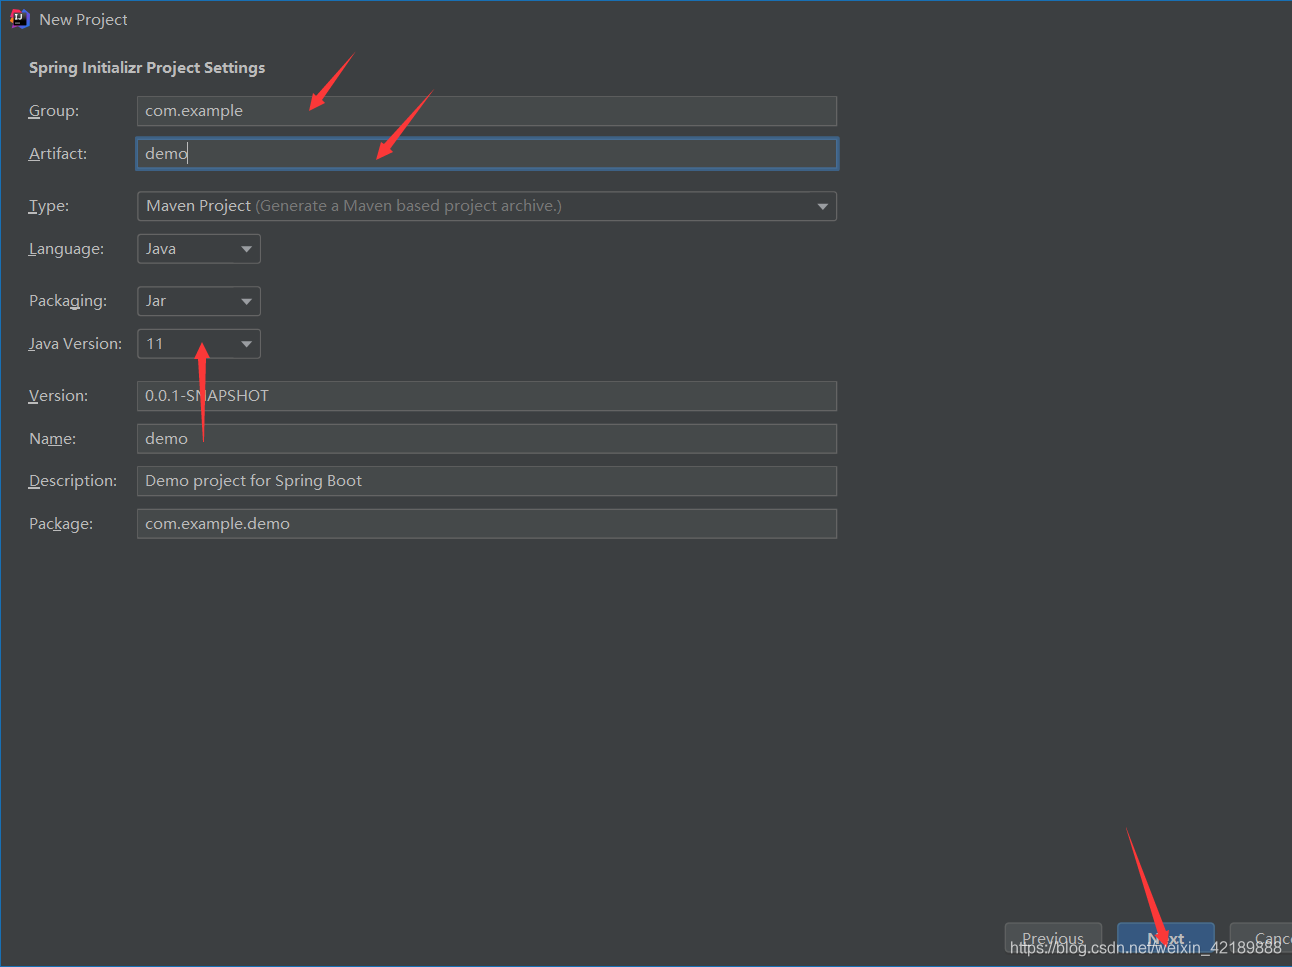Open the Packaging dropdown showing Jar
The width and height of the screenshot is (1292, 967).
(198, 301)
